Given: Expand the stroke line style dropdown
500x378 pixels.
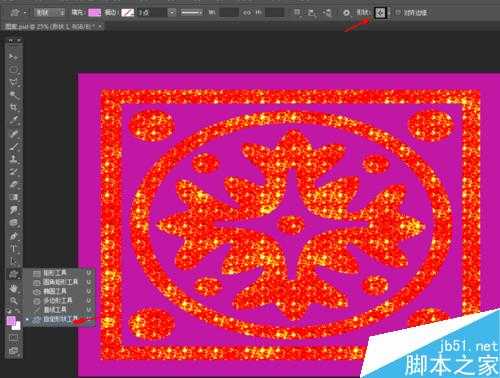Looking at the screenshot, I should pos(192,13).
